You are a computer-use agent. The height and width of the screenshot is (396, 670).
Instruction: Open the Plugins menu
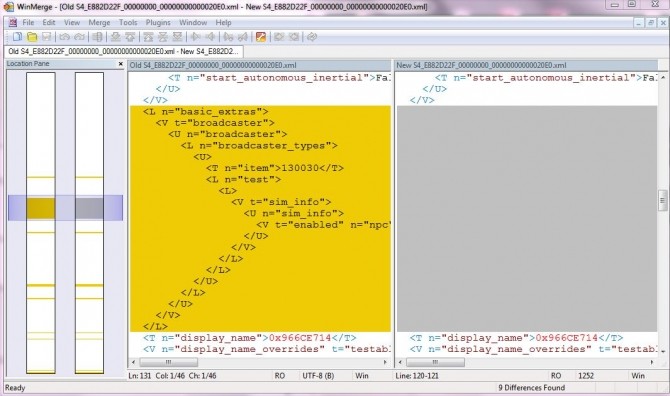tap(158, 22)
